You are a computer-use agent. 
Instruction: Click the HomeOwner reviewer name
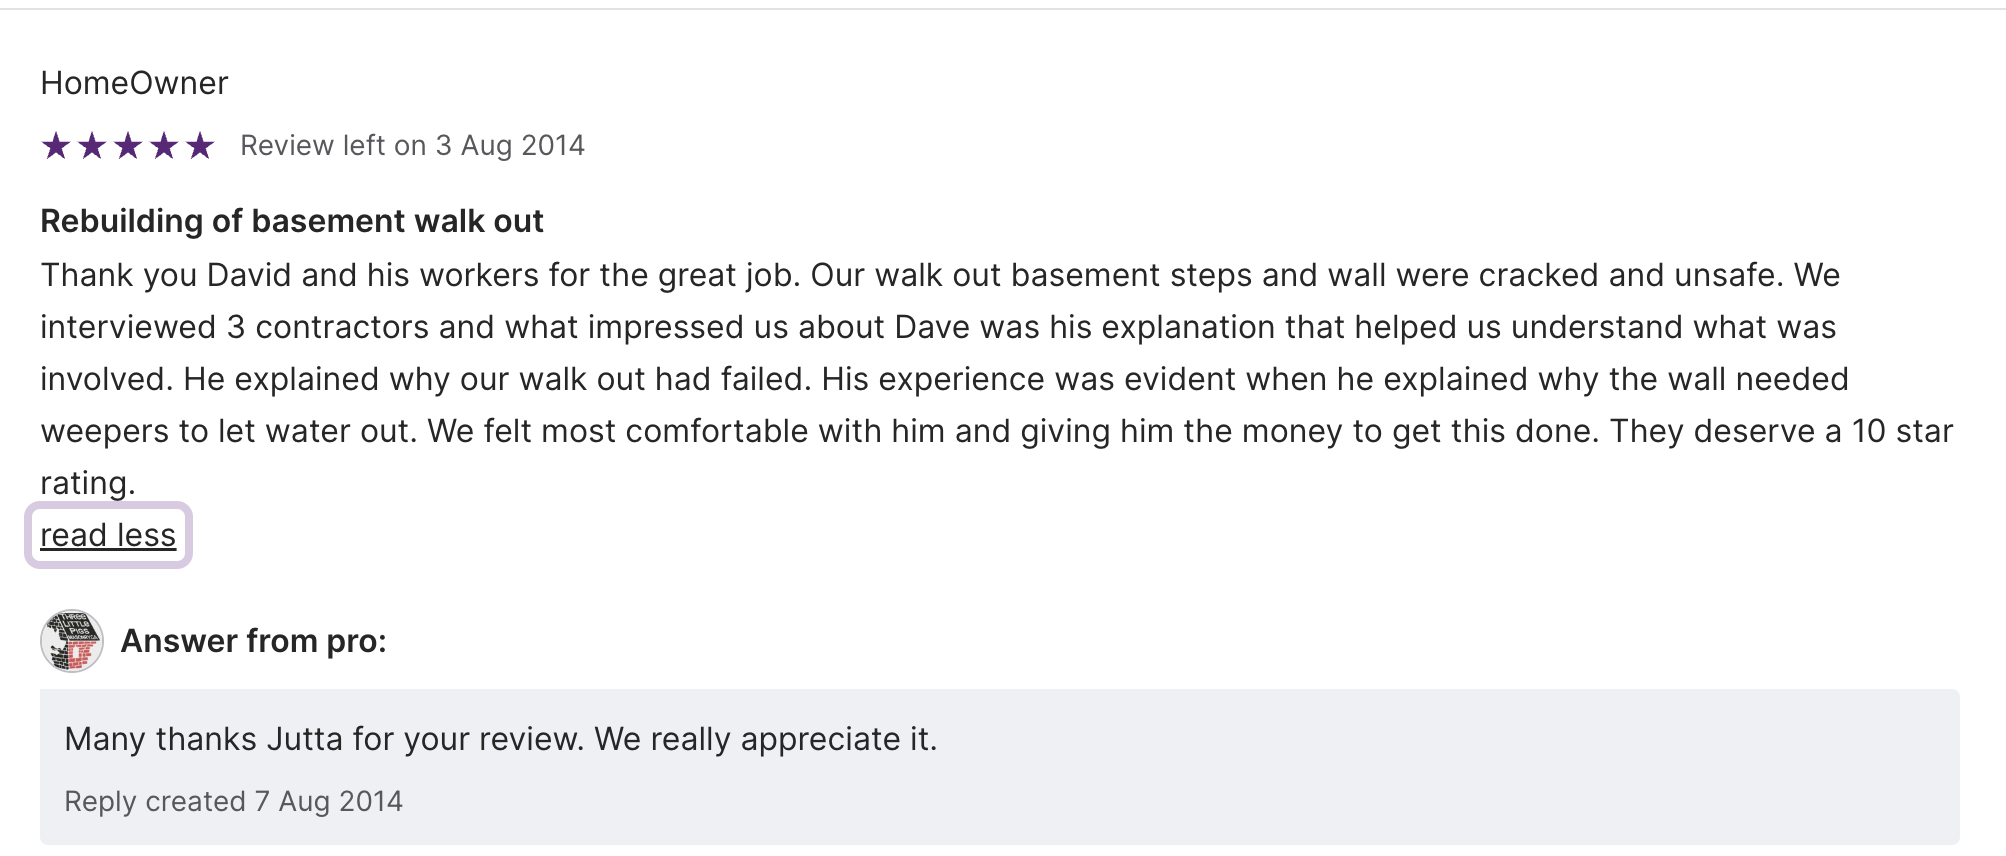click(x=134, y=83)
